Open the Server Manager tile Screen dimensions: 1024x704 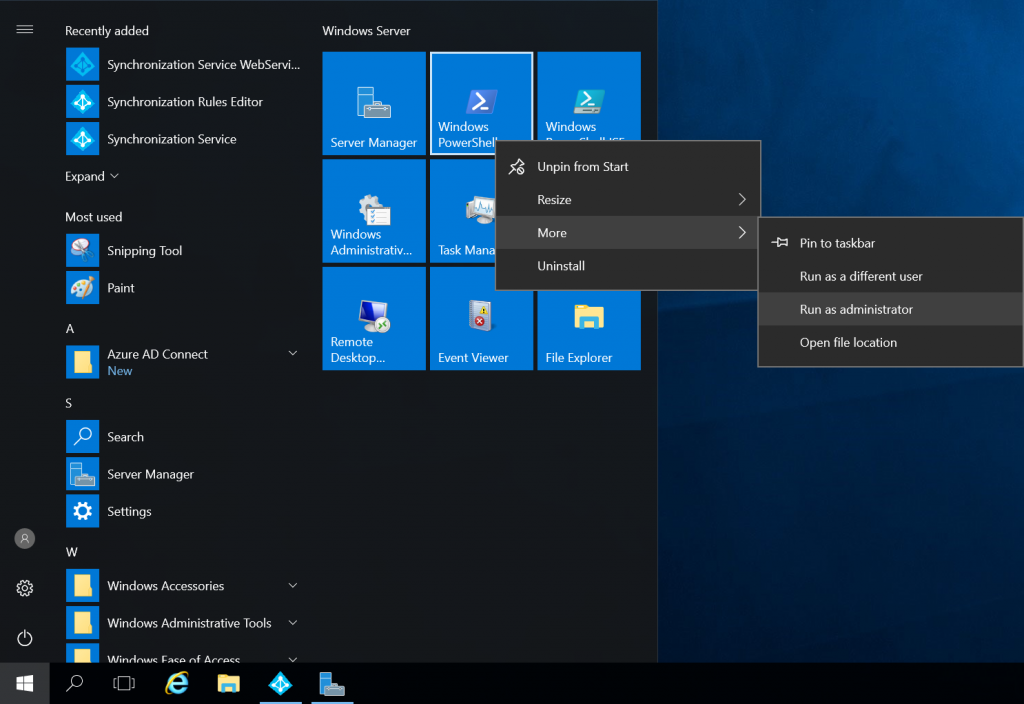click(374, 103)
